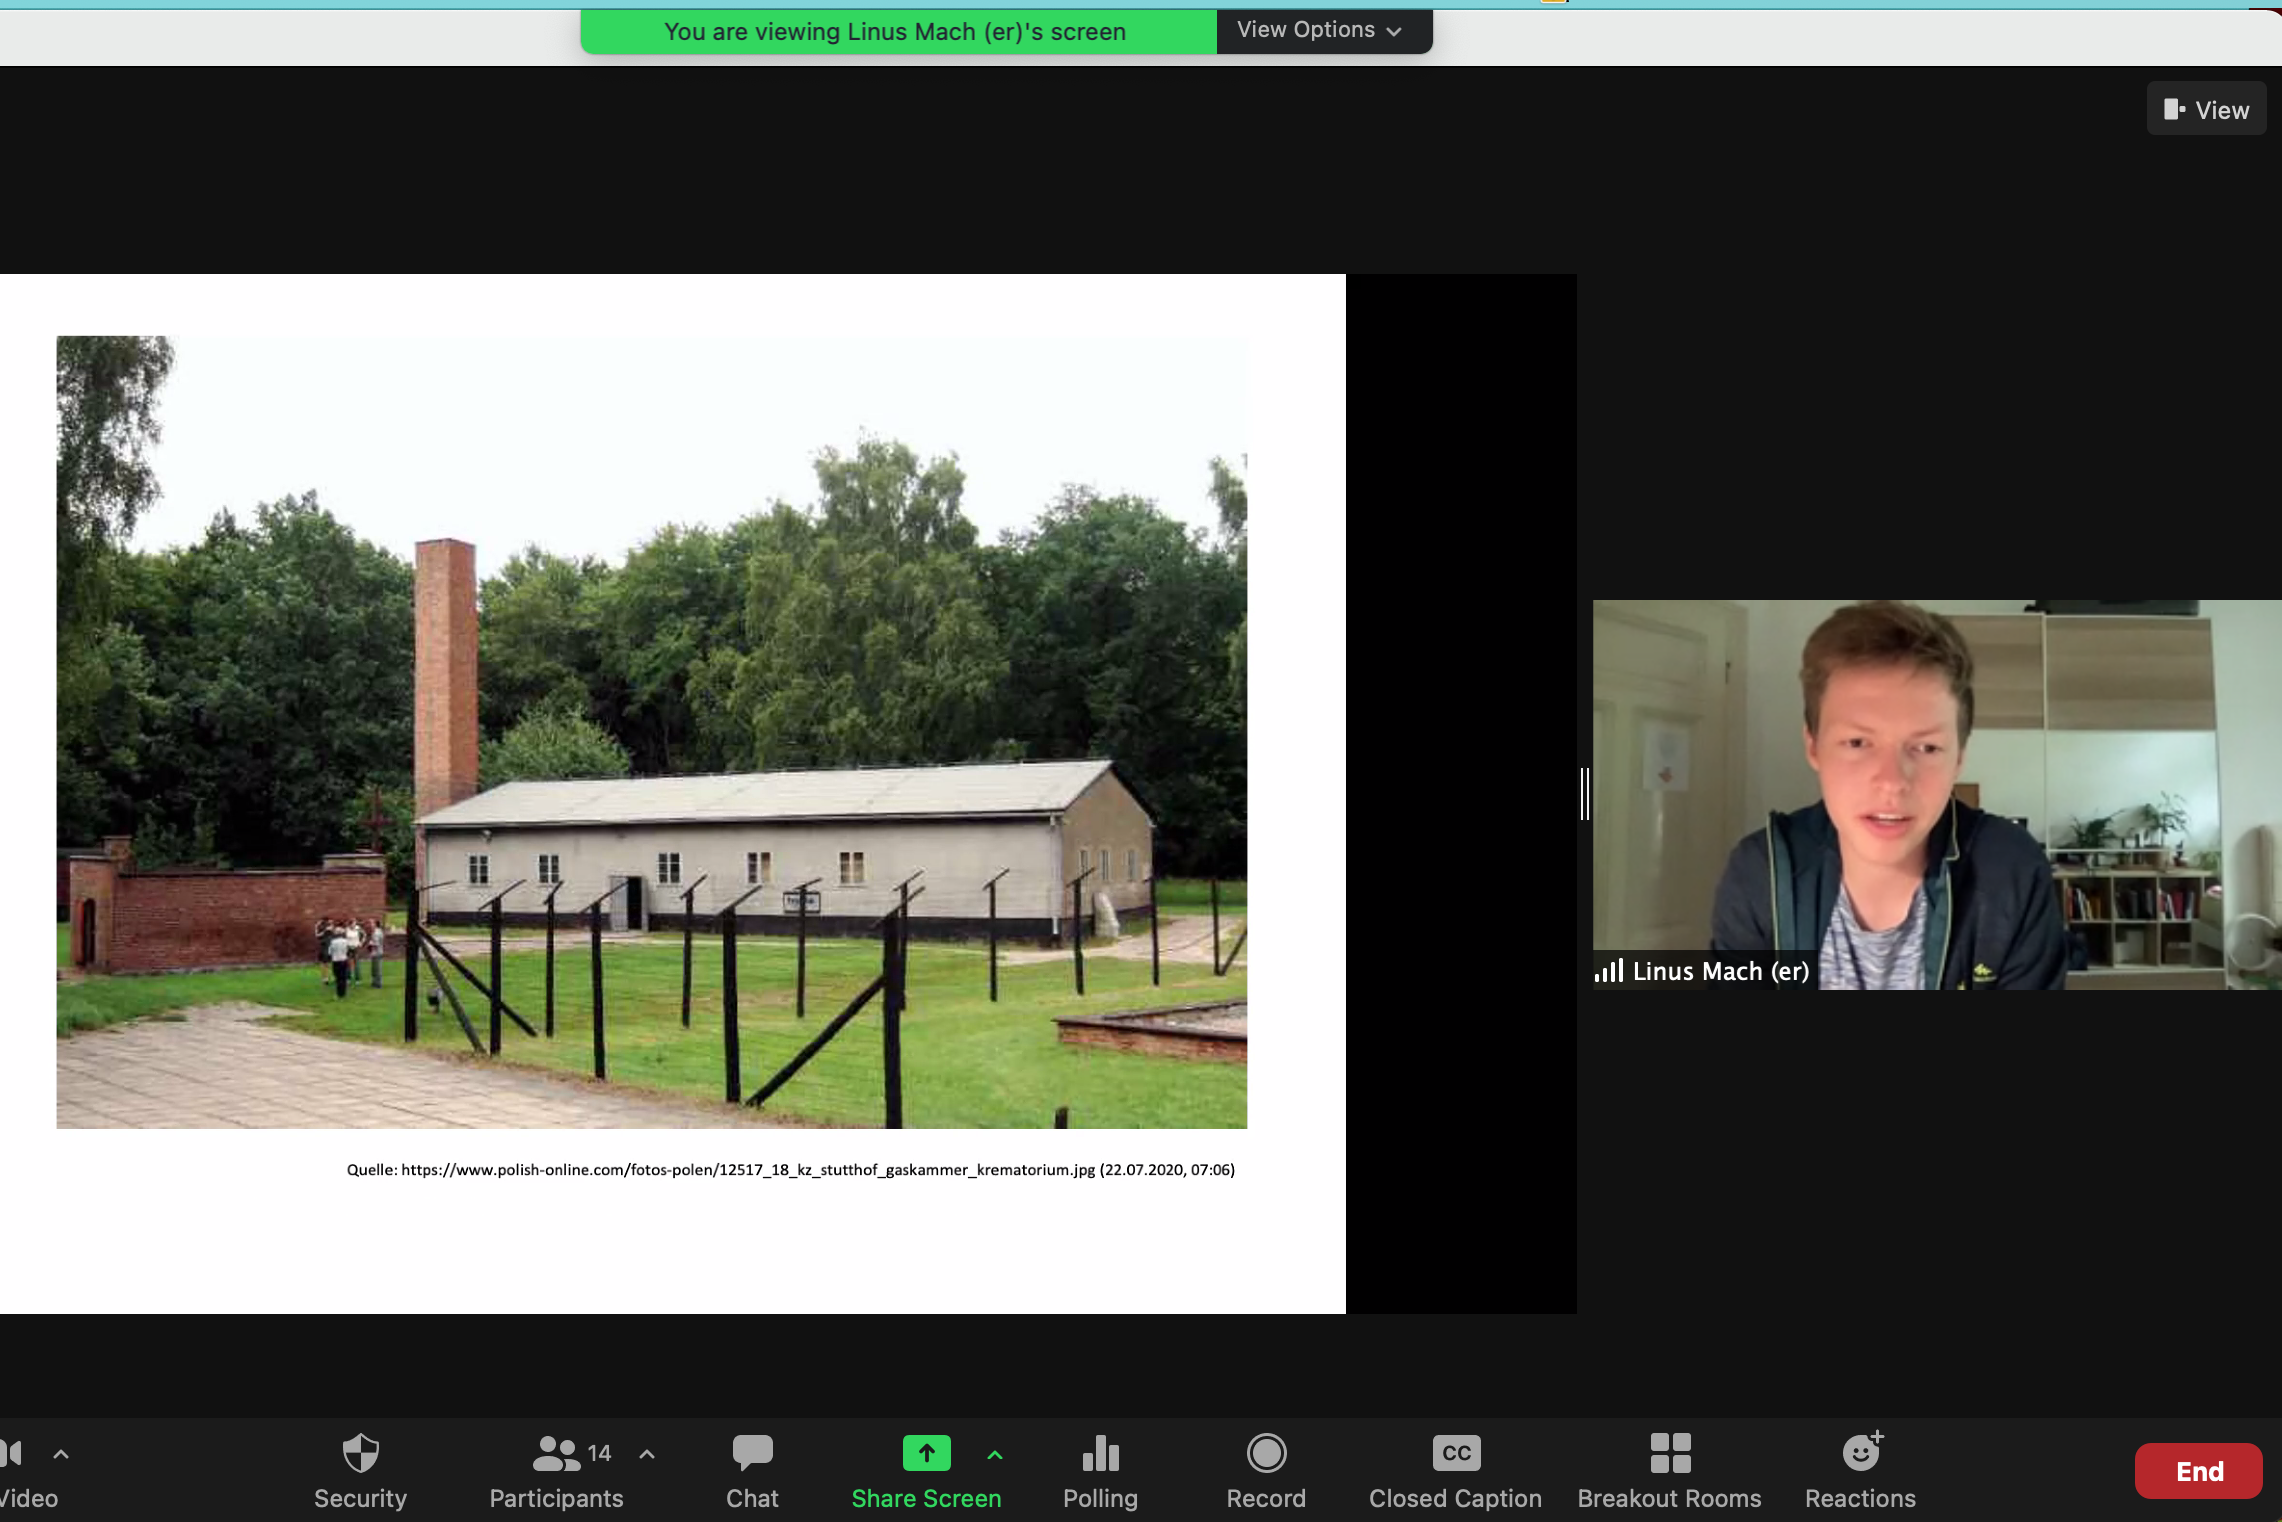Image resolution: width=2282 pixels, height=1522 pixels.
Task: Open the Security shield icon
Action: (x=360, y=1453)
